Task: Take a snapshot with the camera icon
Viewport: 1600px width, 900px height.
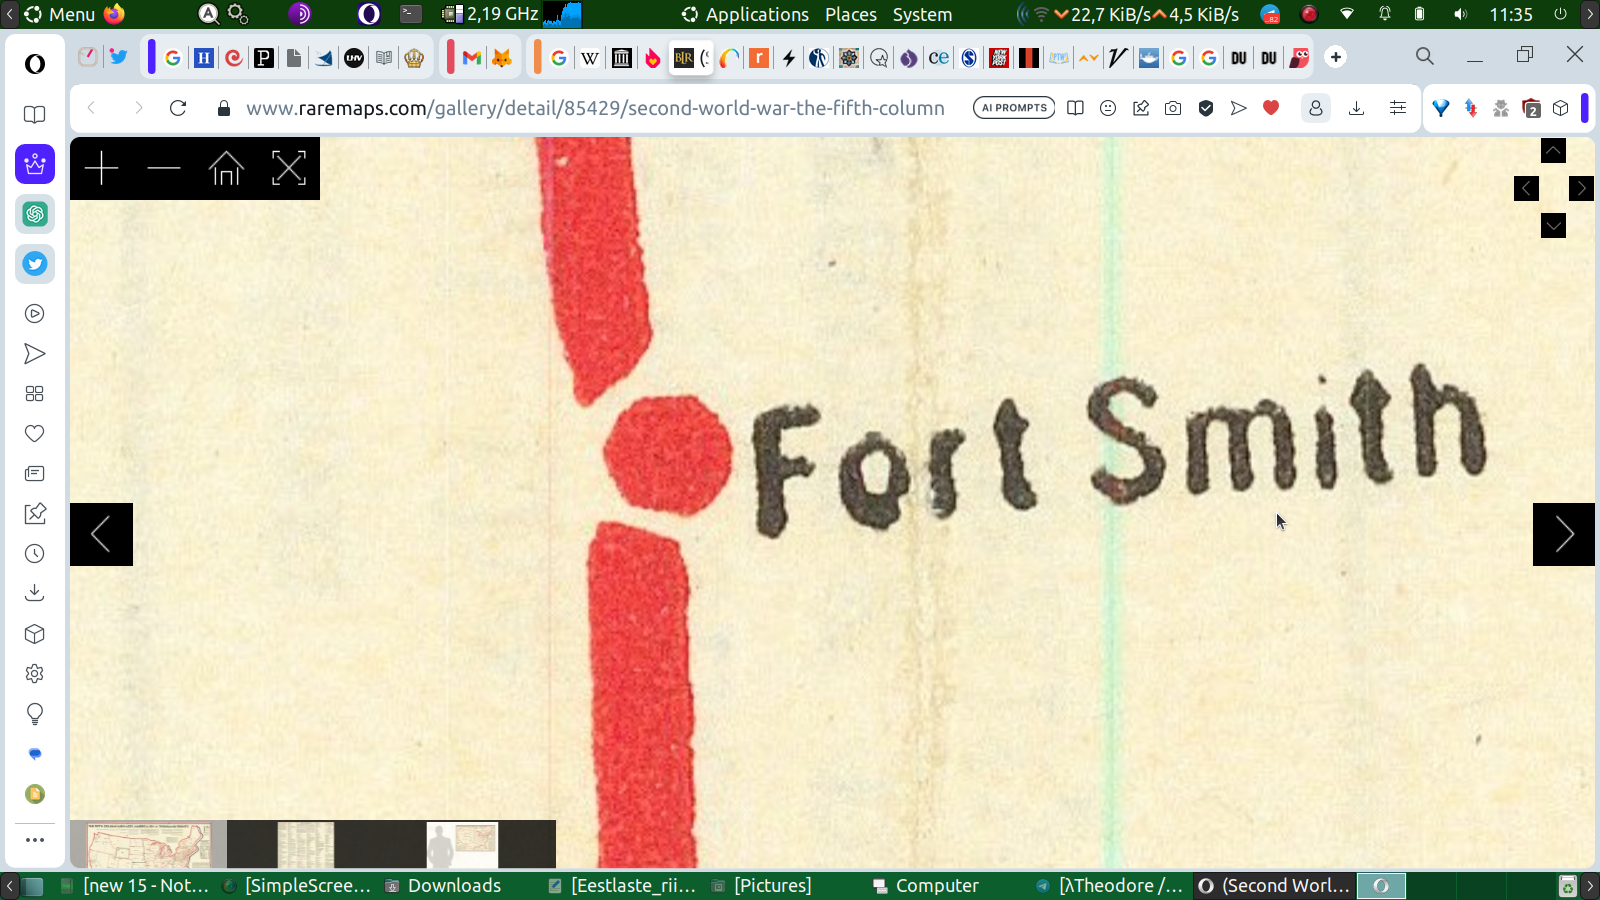Action: tap(1173, 108)
